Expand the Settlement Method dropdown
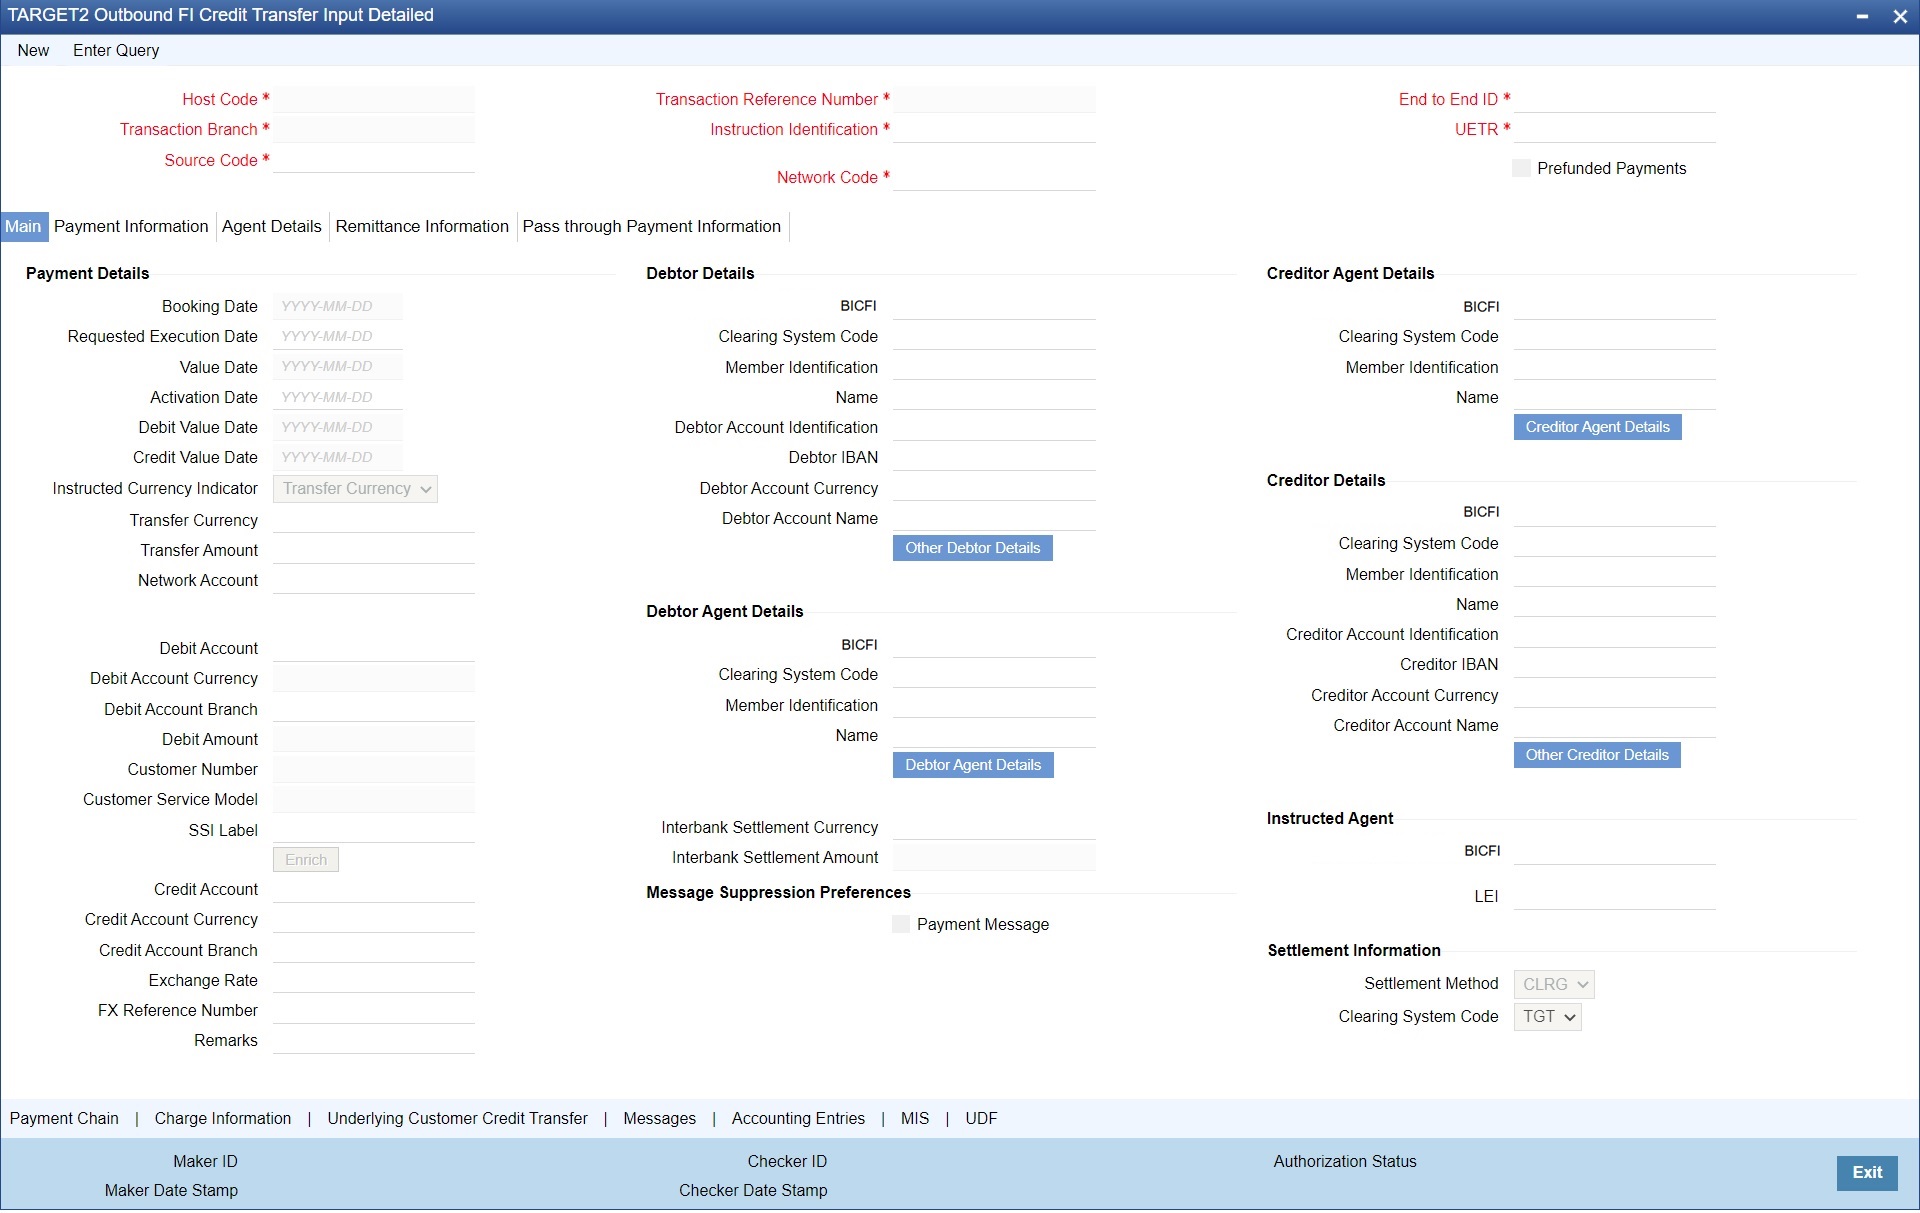The height and width of the screenshot is (1213, 1920). click(x=1553, y=985)
